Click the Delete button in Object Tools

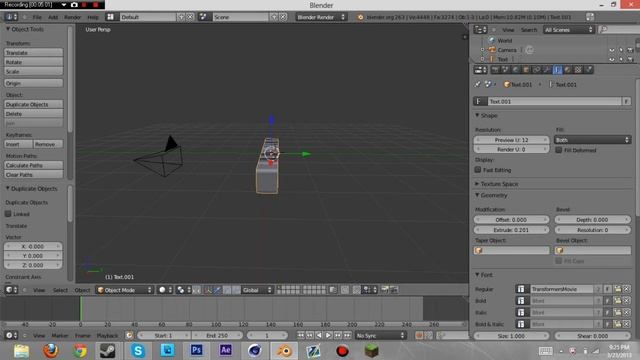coord(33,114)
